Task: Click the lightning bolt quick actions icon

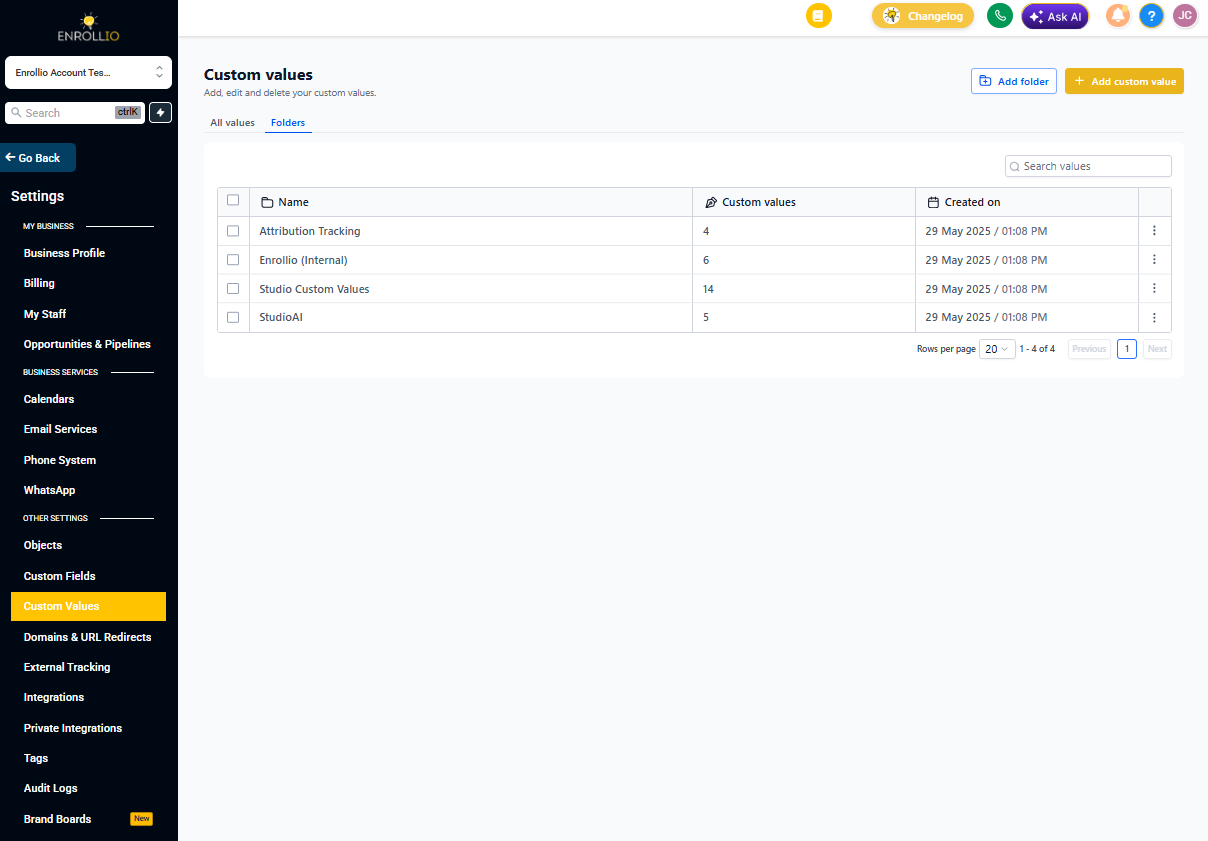Action: [x=161, y=113]
